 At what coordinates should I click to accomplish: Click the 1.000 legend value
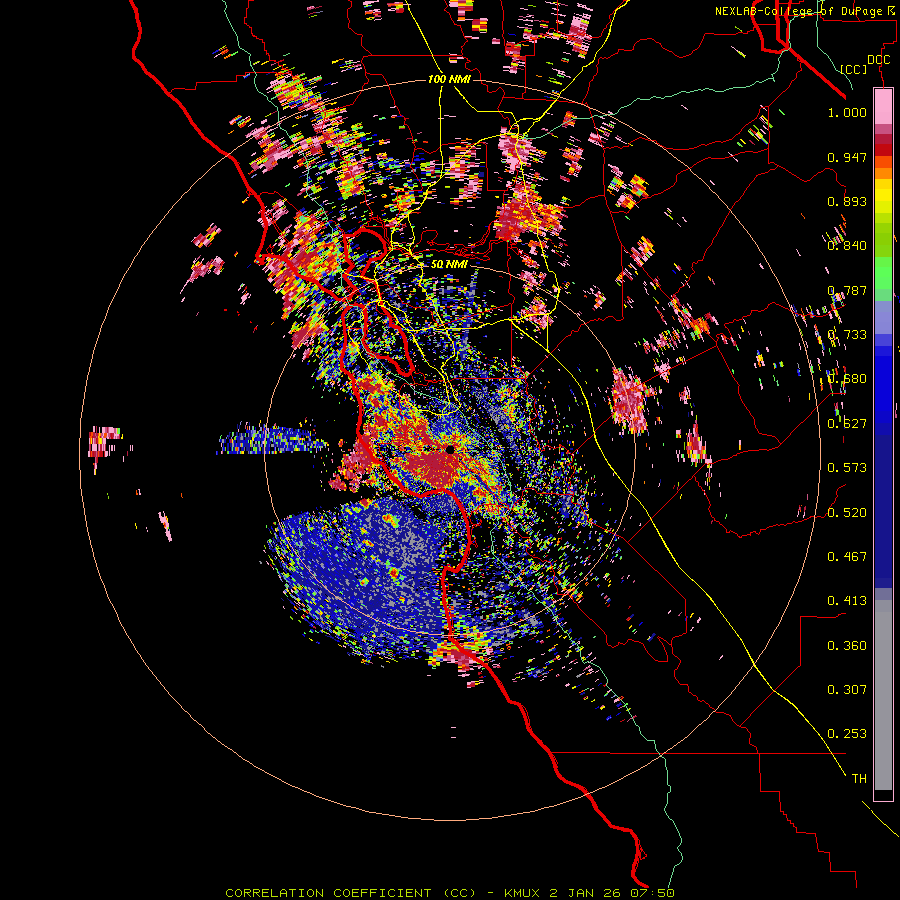pyautogui.click(x=847, y=112)
